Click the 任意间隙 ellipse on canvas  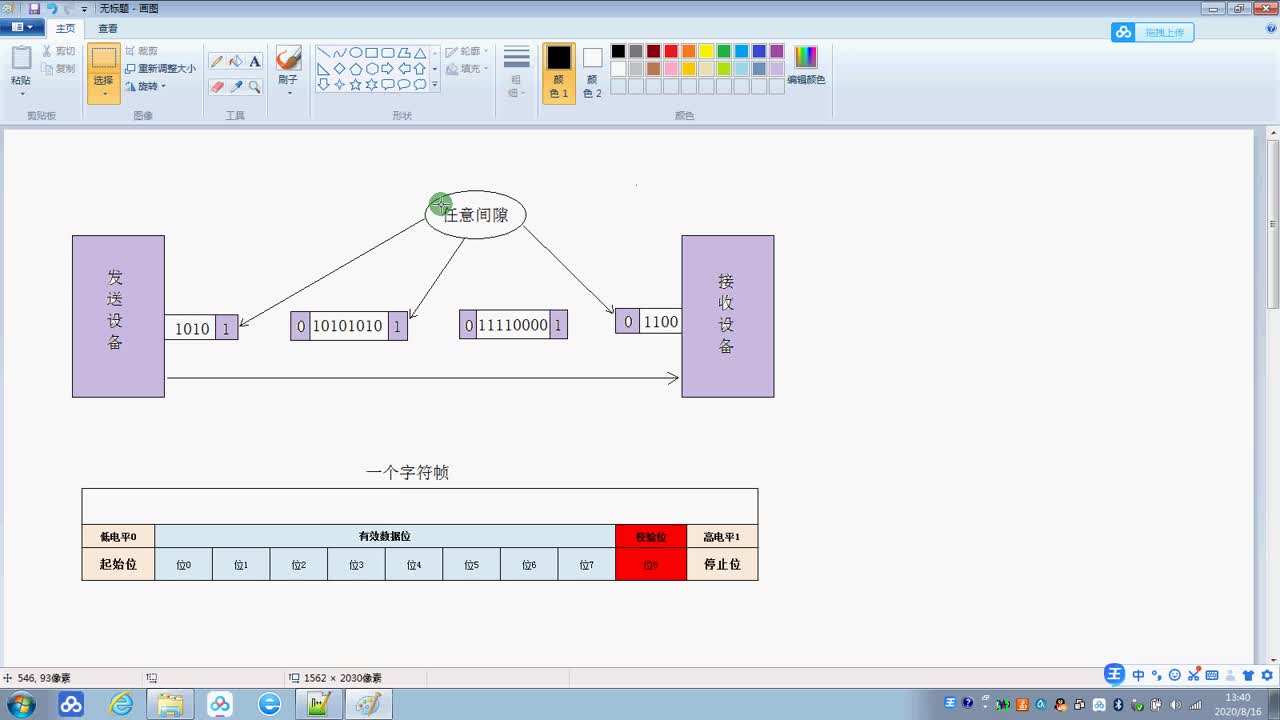[x=475, y=214]
